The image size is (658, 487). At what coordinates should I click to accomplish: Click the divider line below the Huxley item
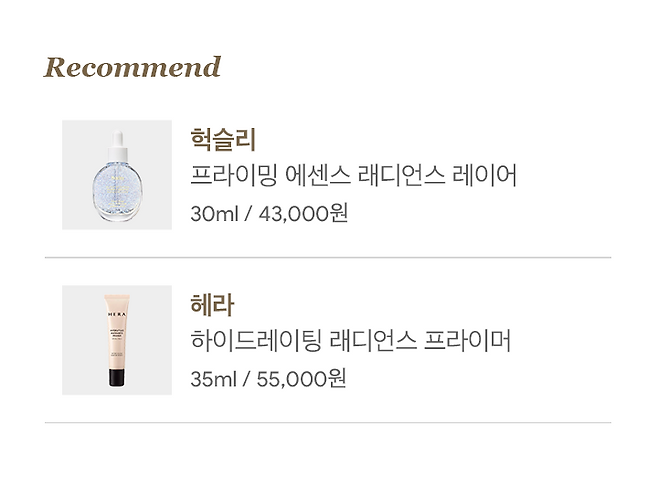[328, 258]
